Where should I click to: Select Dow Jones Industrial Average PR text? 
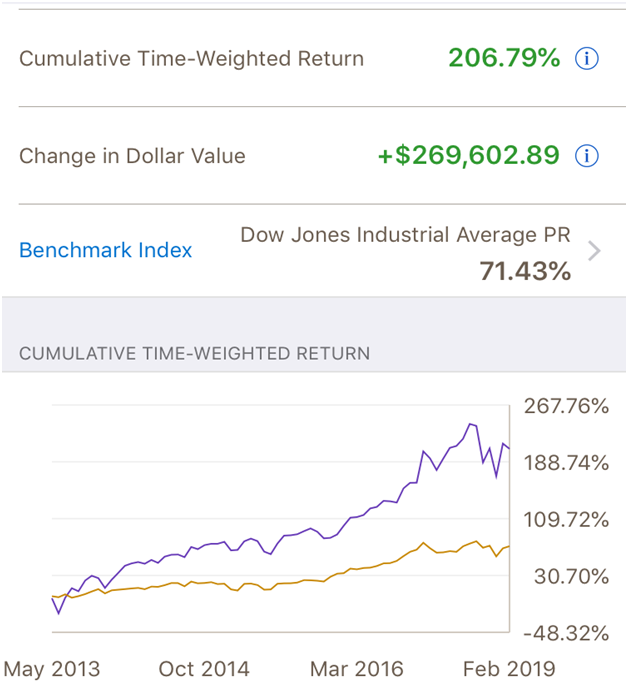coord(405,235)
